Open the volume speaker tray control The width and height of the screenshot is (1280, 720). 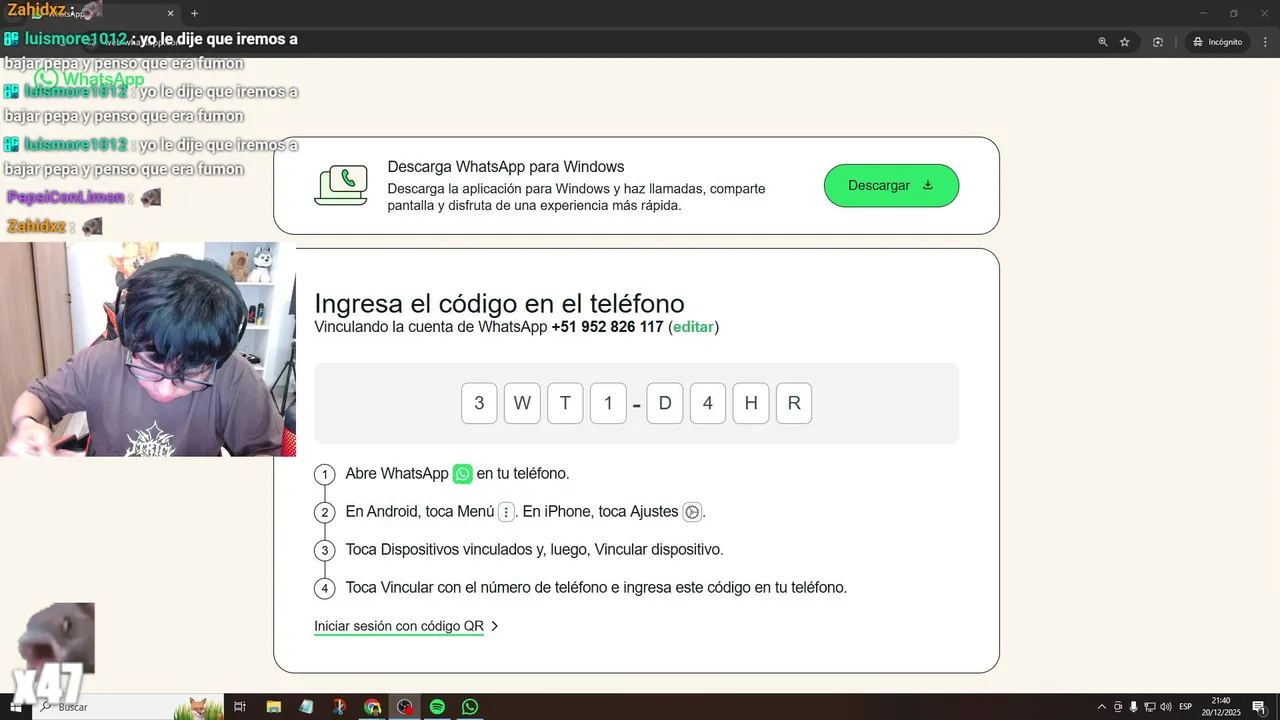point(1165,707)
